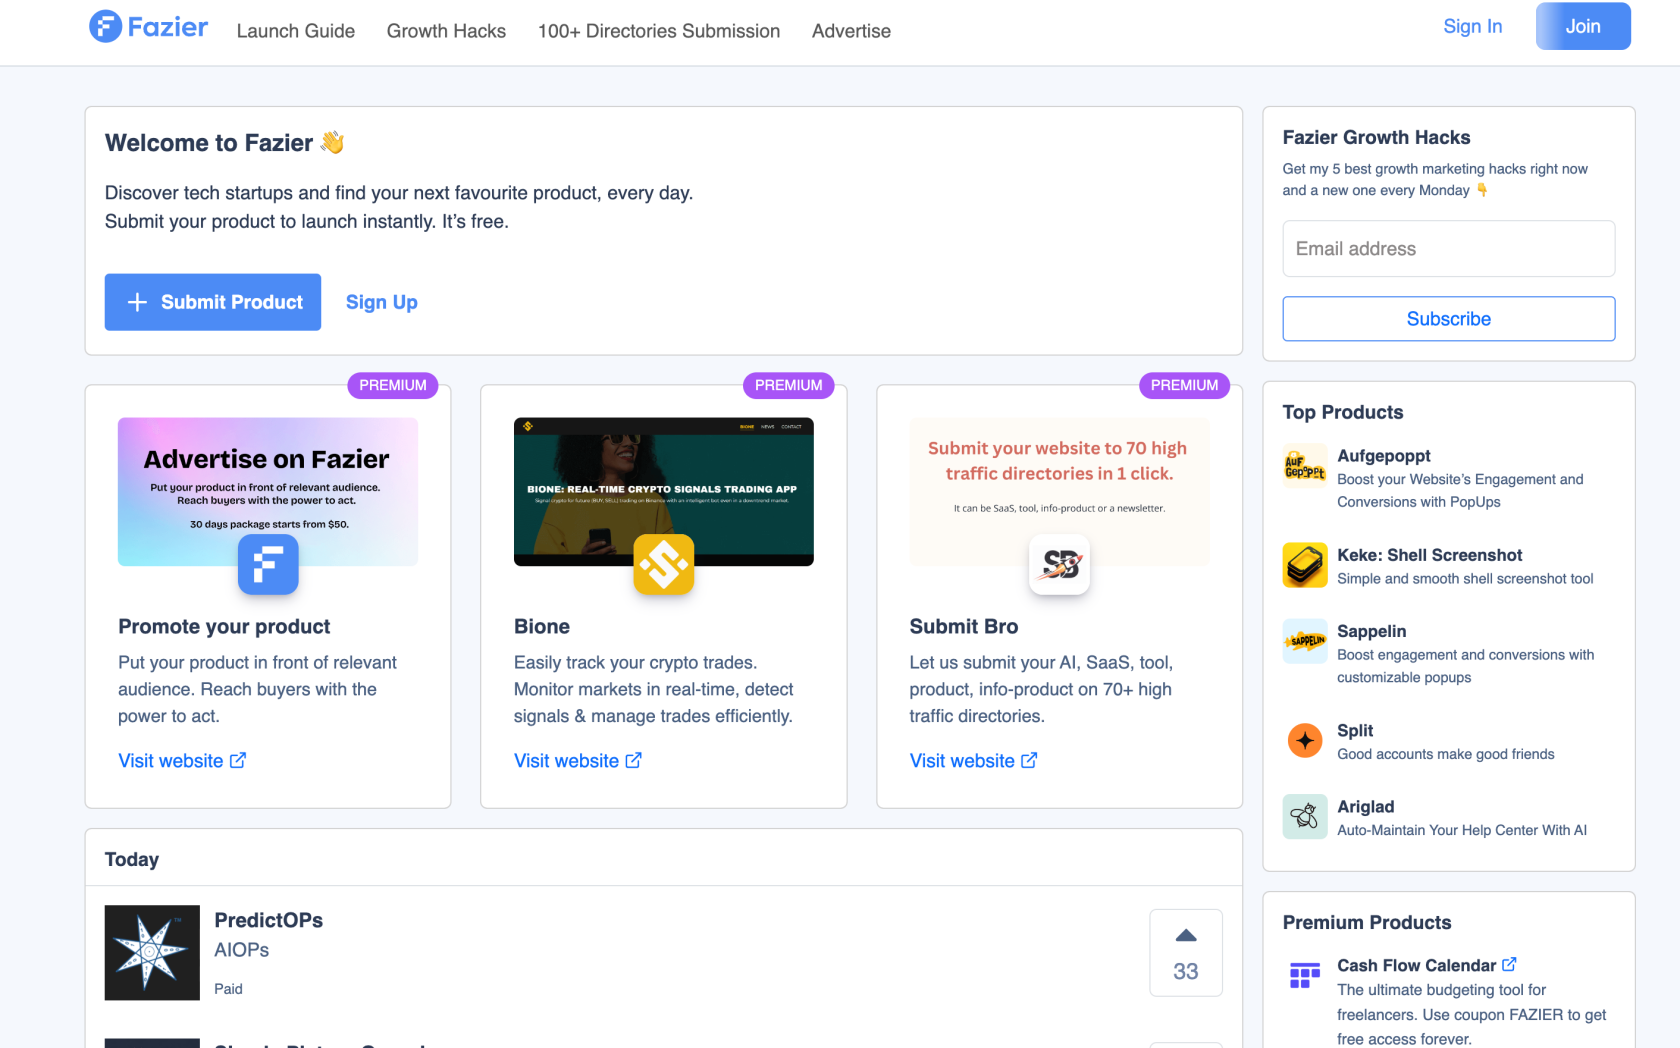This screenshot has width=1680, height=1048.
Task: Click the Fazier logo in the header
Action: pos(149,27)
